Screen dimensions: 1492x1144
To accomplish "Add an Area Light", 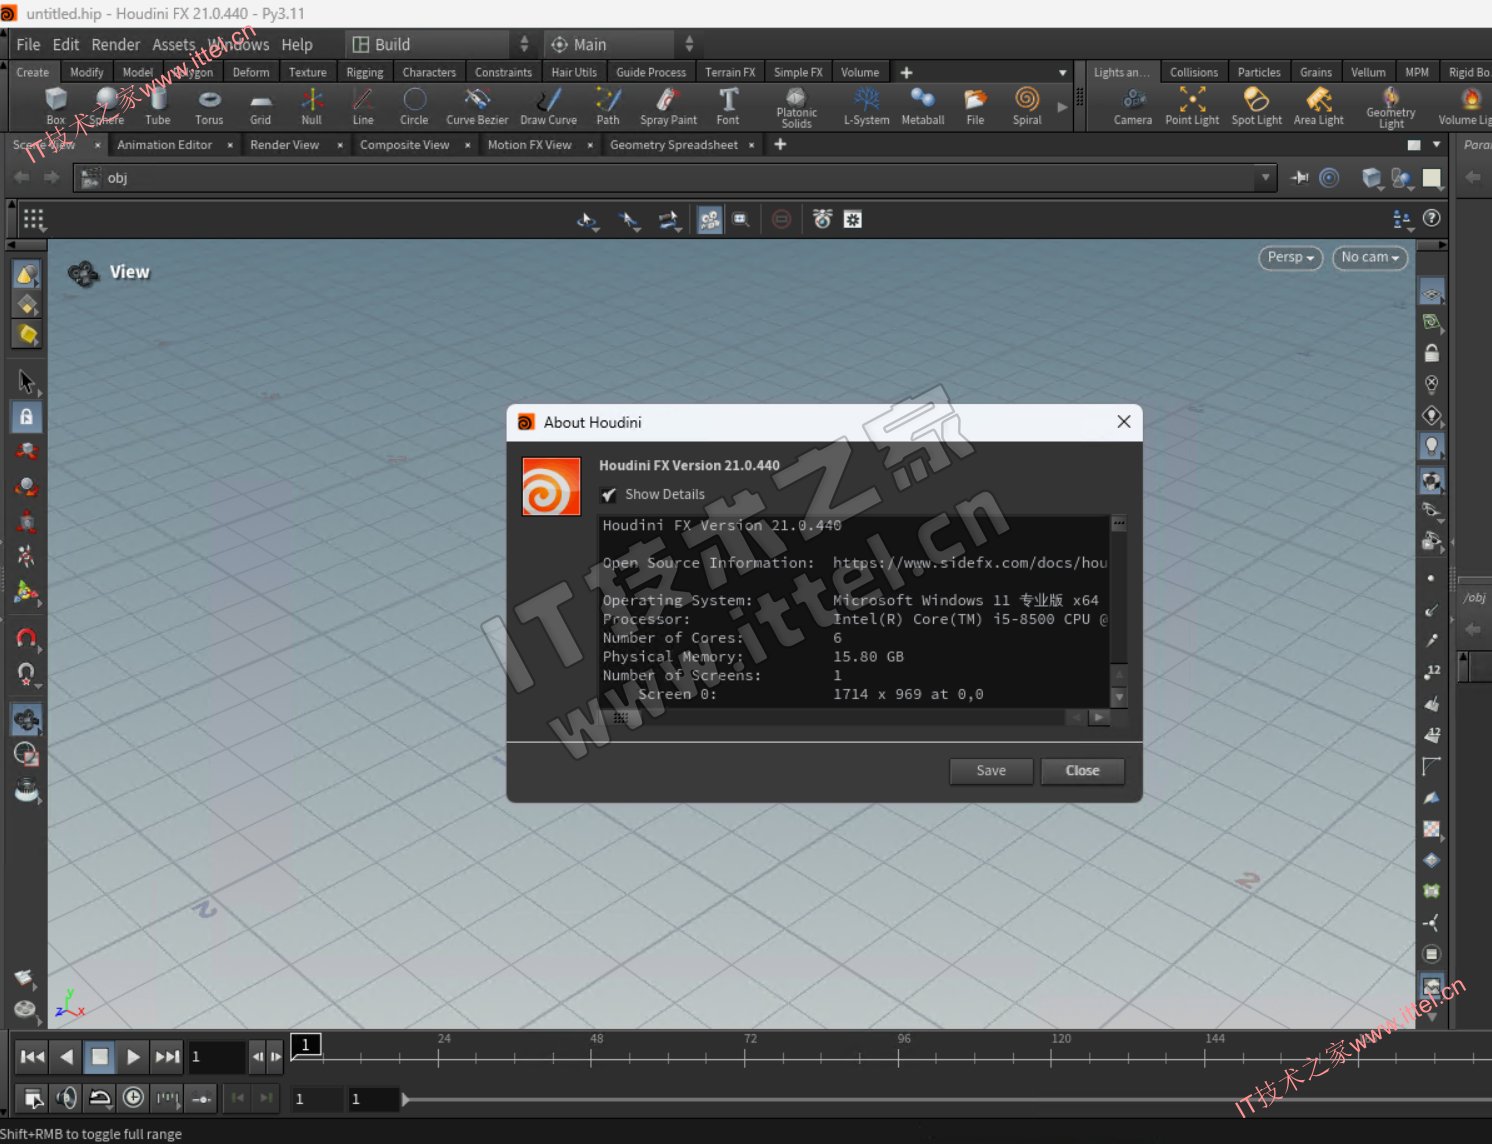I will (1318, 105).
